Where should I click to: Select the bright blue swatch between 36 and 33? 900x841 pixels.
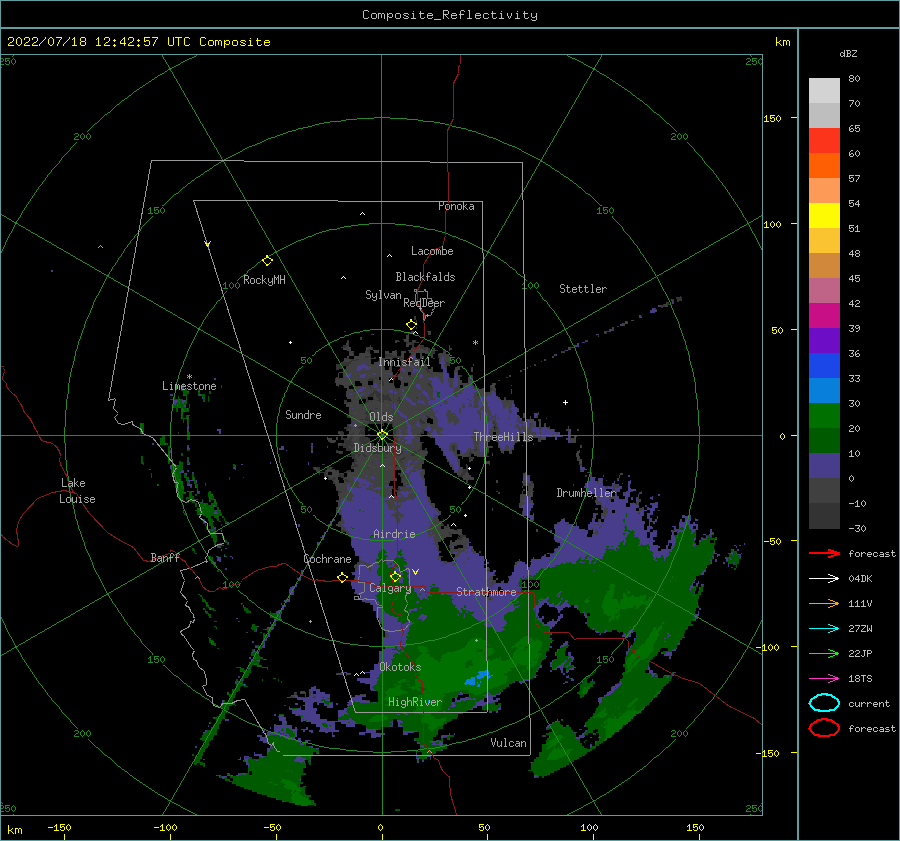click(x=824, y=366)
